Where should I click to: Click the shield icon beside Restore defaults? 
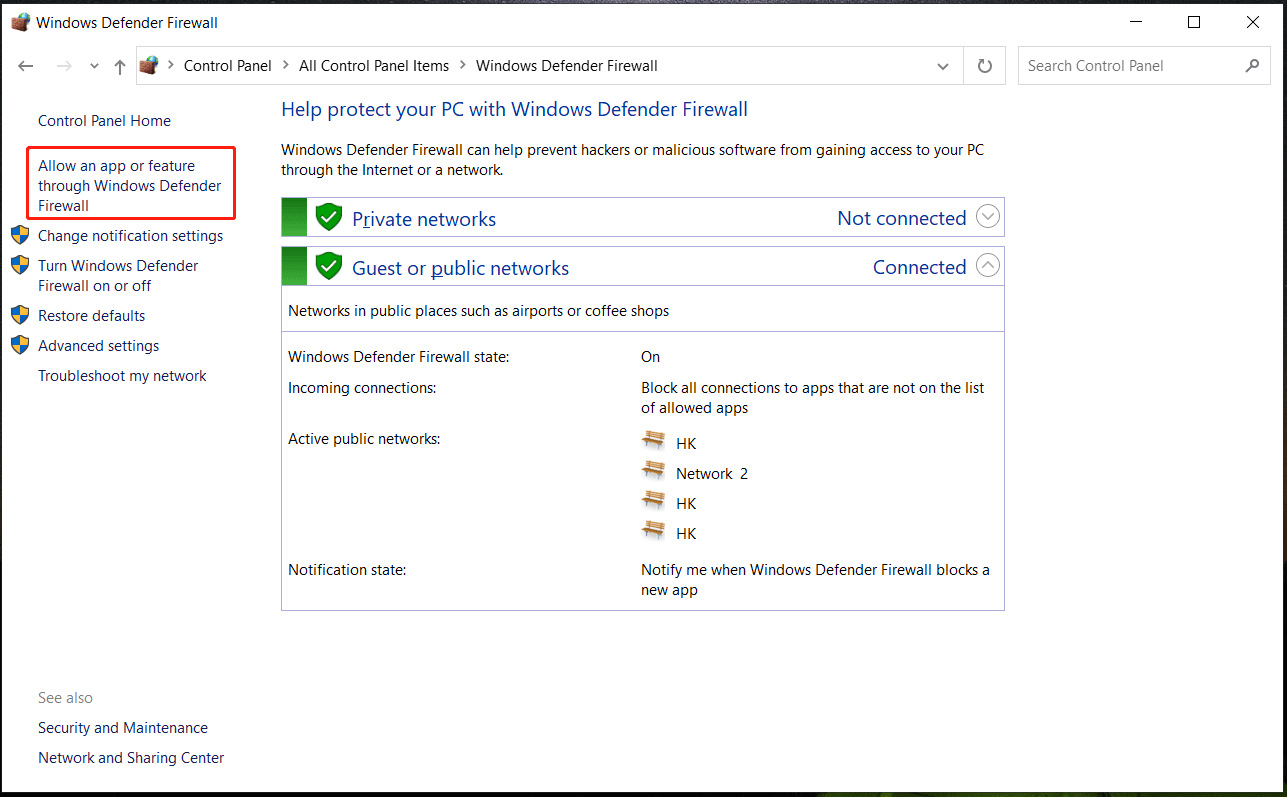[20, 316]
